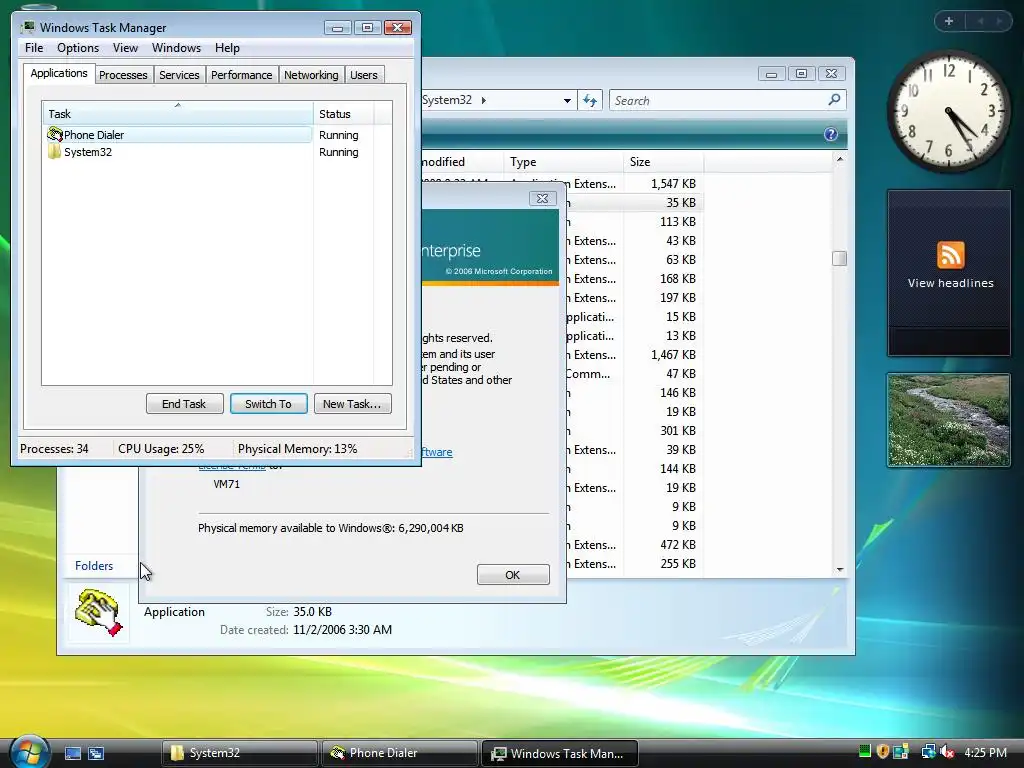Click the Explorer scroll up arrow

840,159
